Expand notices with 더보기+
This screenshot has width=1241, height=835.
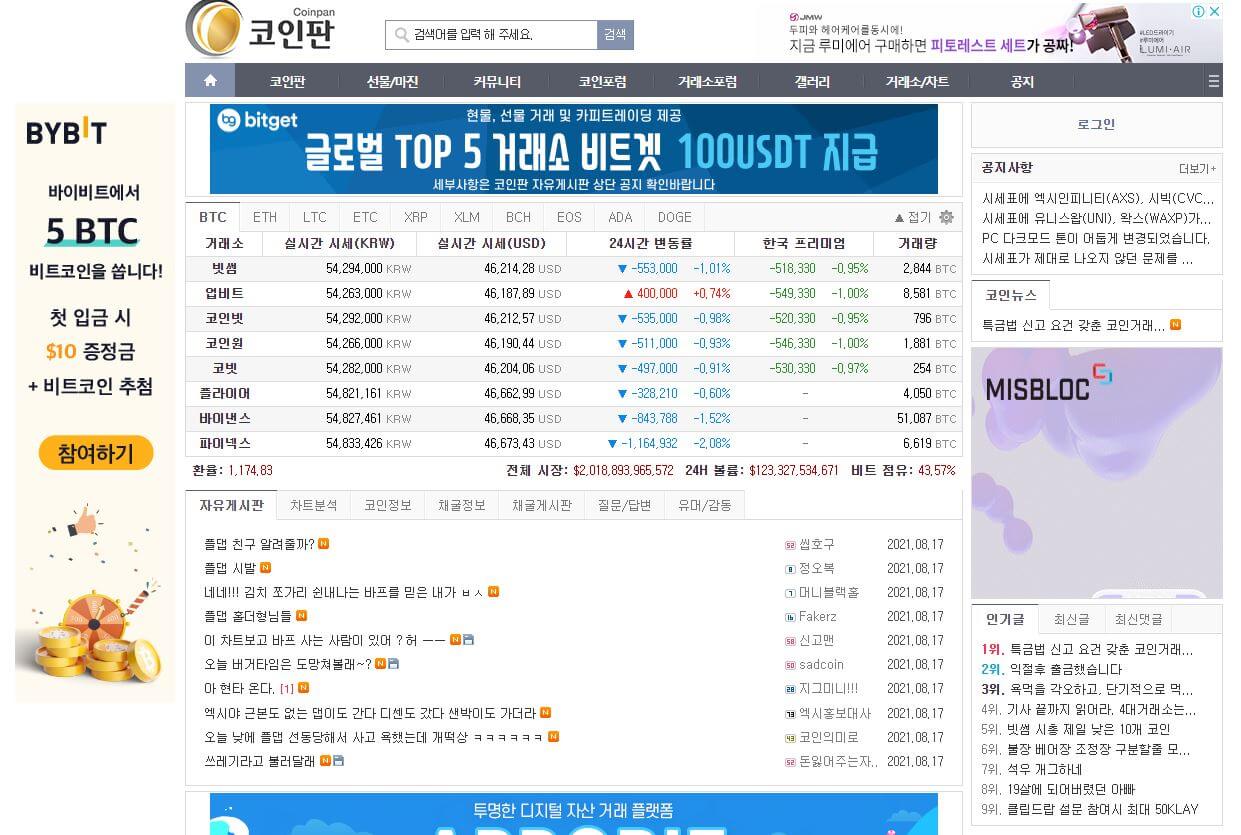[1198, 168]
